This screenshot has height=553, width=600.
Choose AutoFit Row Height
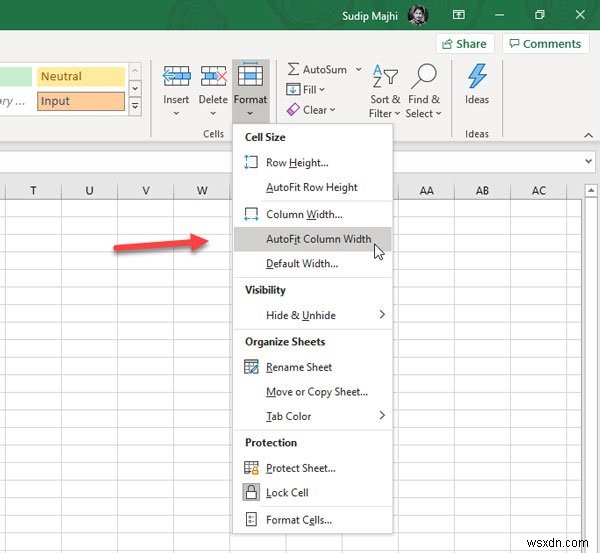pos(313,187)
